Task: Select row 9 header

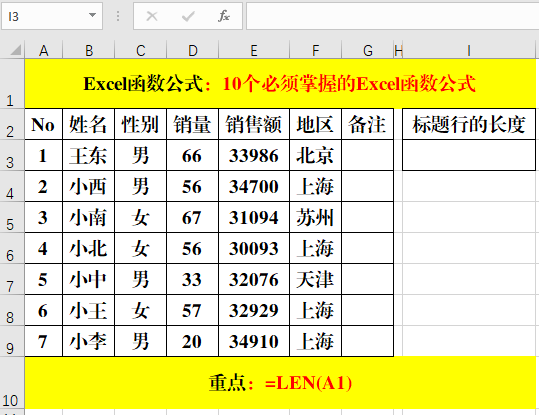Action: pos(12,341)
